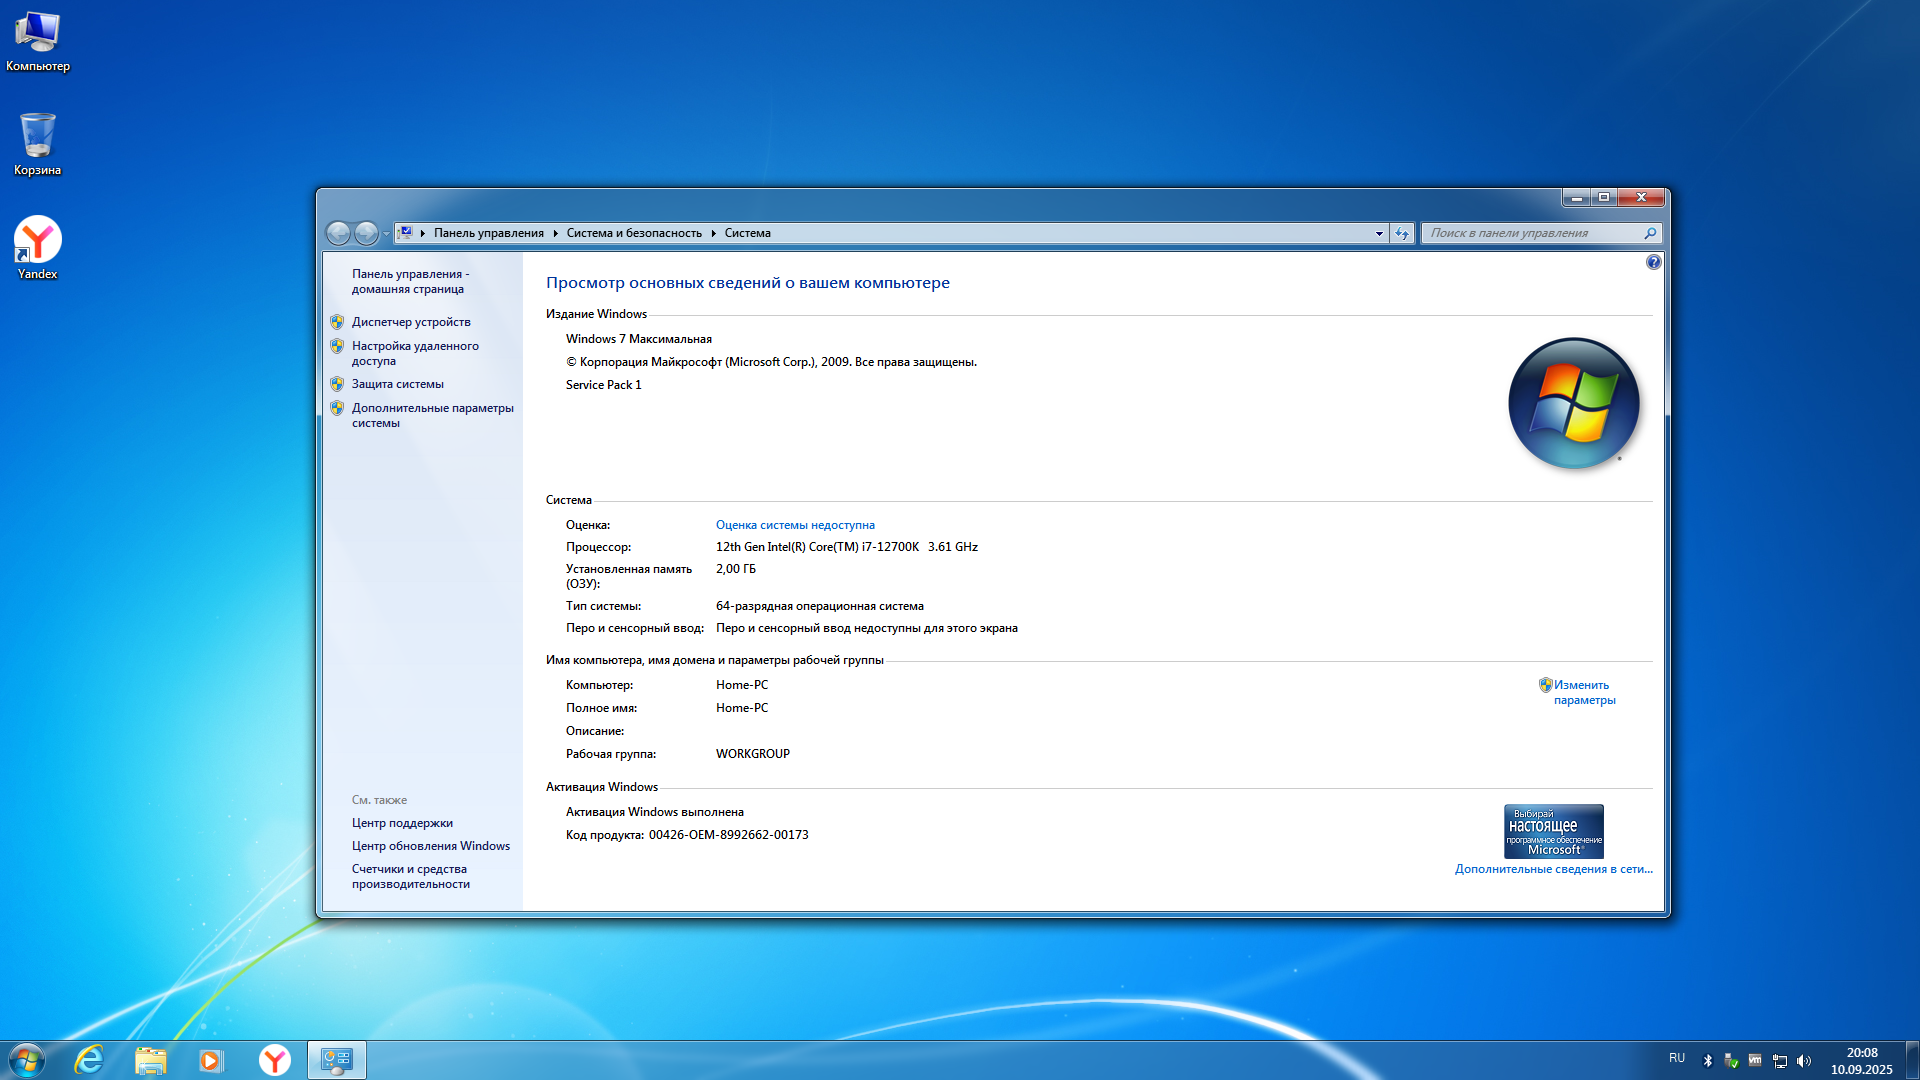Navigate to Панель управления in the breadcrumb

pyautogui.click(x=487, y=233)
